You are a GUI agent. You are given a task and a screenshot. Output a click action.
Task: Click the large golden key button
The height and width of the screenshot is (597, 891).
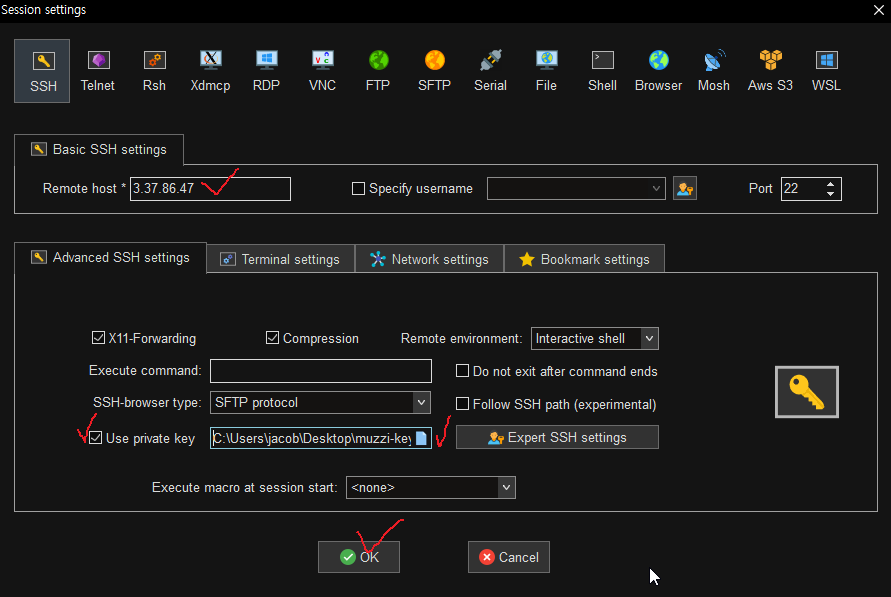(806, 392)
